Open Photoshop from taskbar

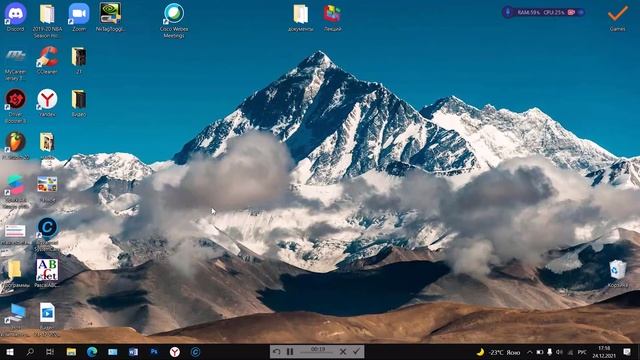[154, 352]
